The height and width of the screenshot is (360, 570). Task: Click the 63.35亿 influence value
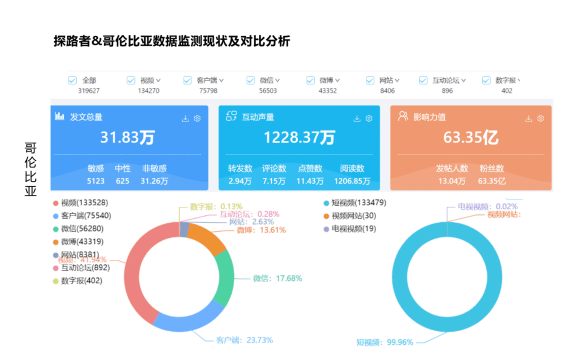point(471,137)
